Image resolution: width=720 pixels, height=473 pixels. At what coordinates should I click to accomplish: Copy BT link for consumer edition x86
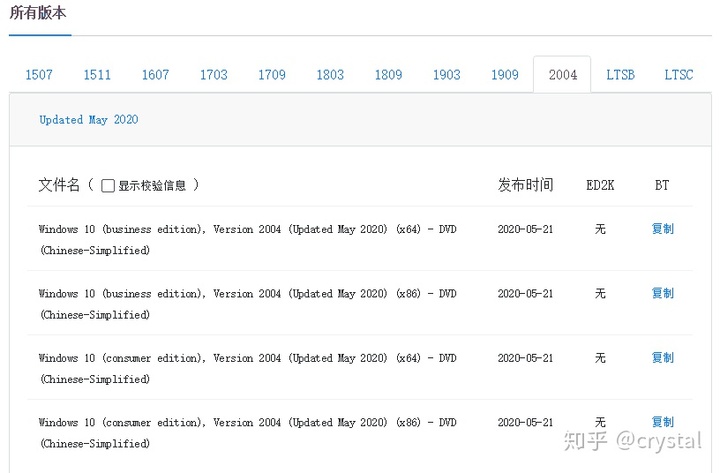coord(662,422)
